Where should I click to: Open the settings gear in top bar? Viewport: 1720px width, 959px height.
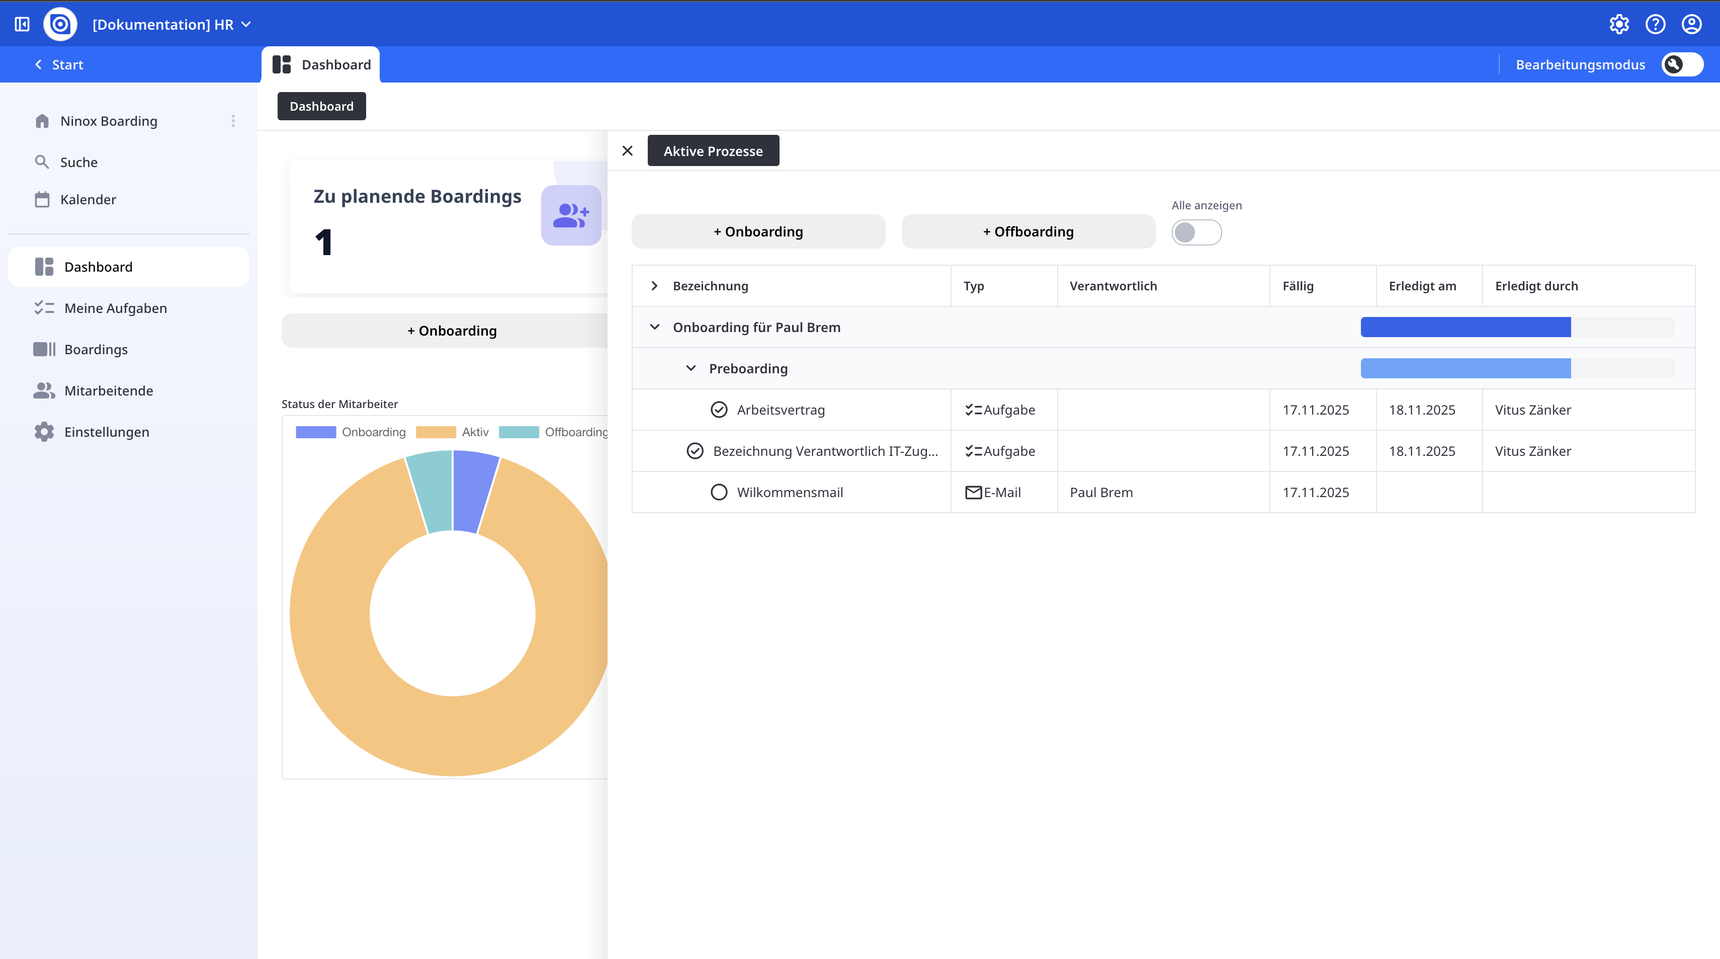pos(1619,24)
